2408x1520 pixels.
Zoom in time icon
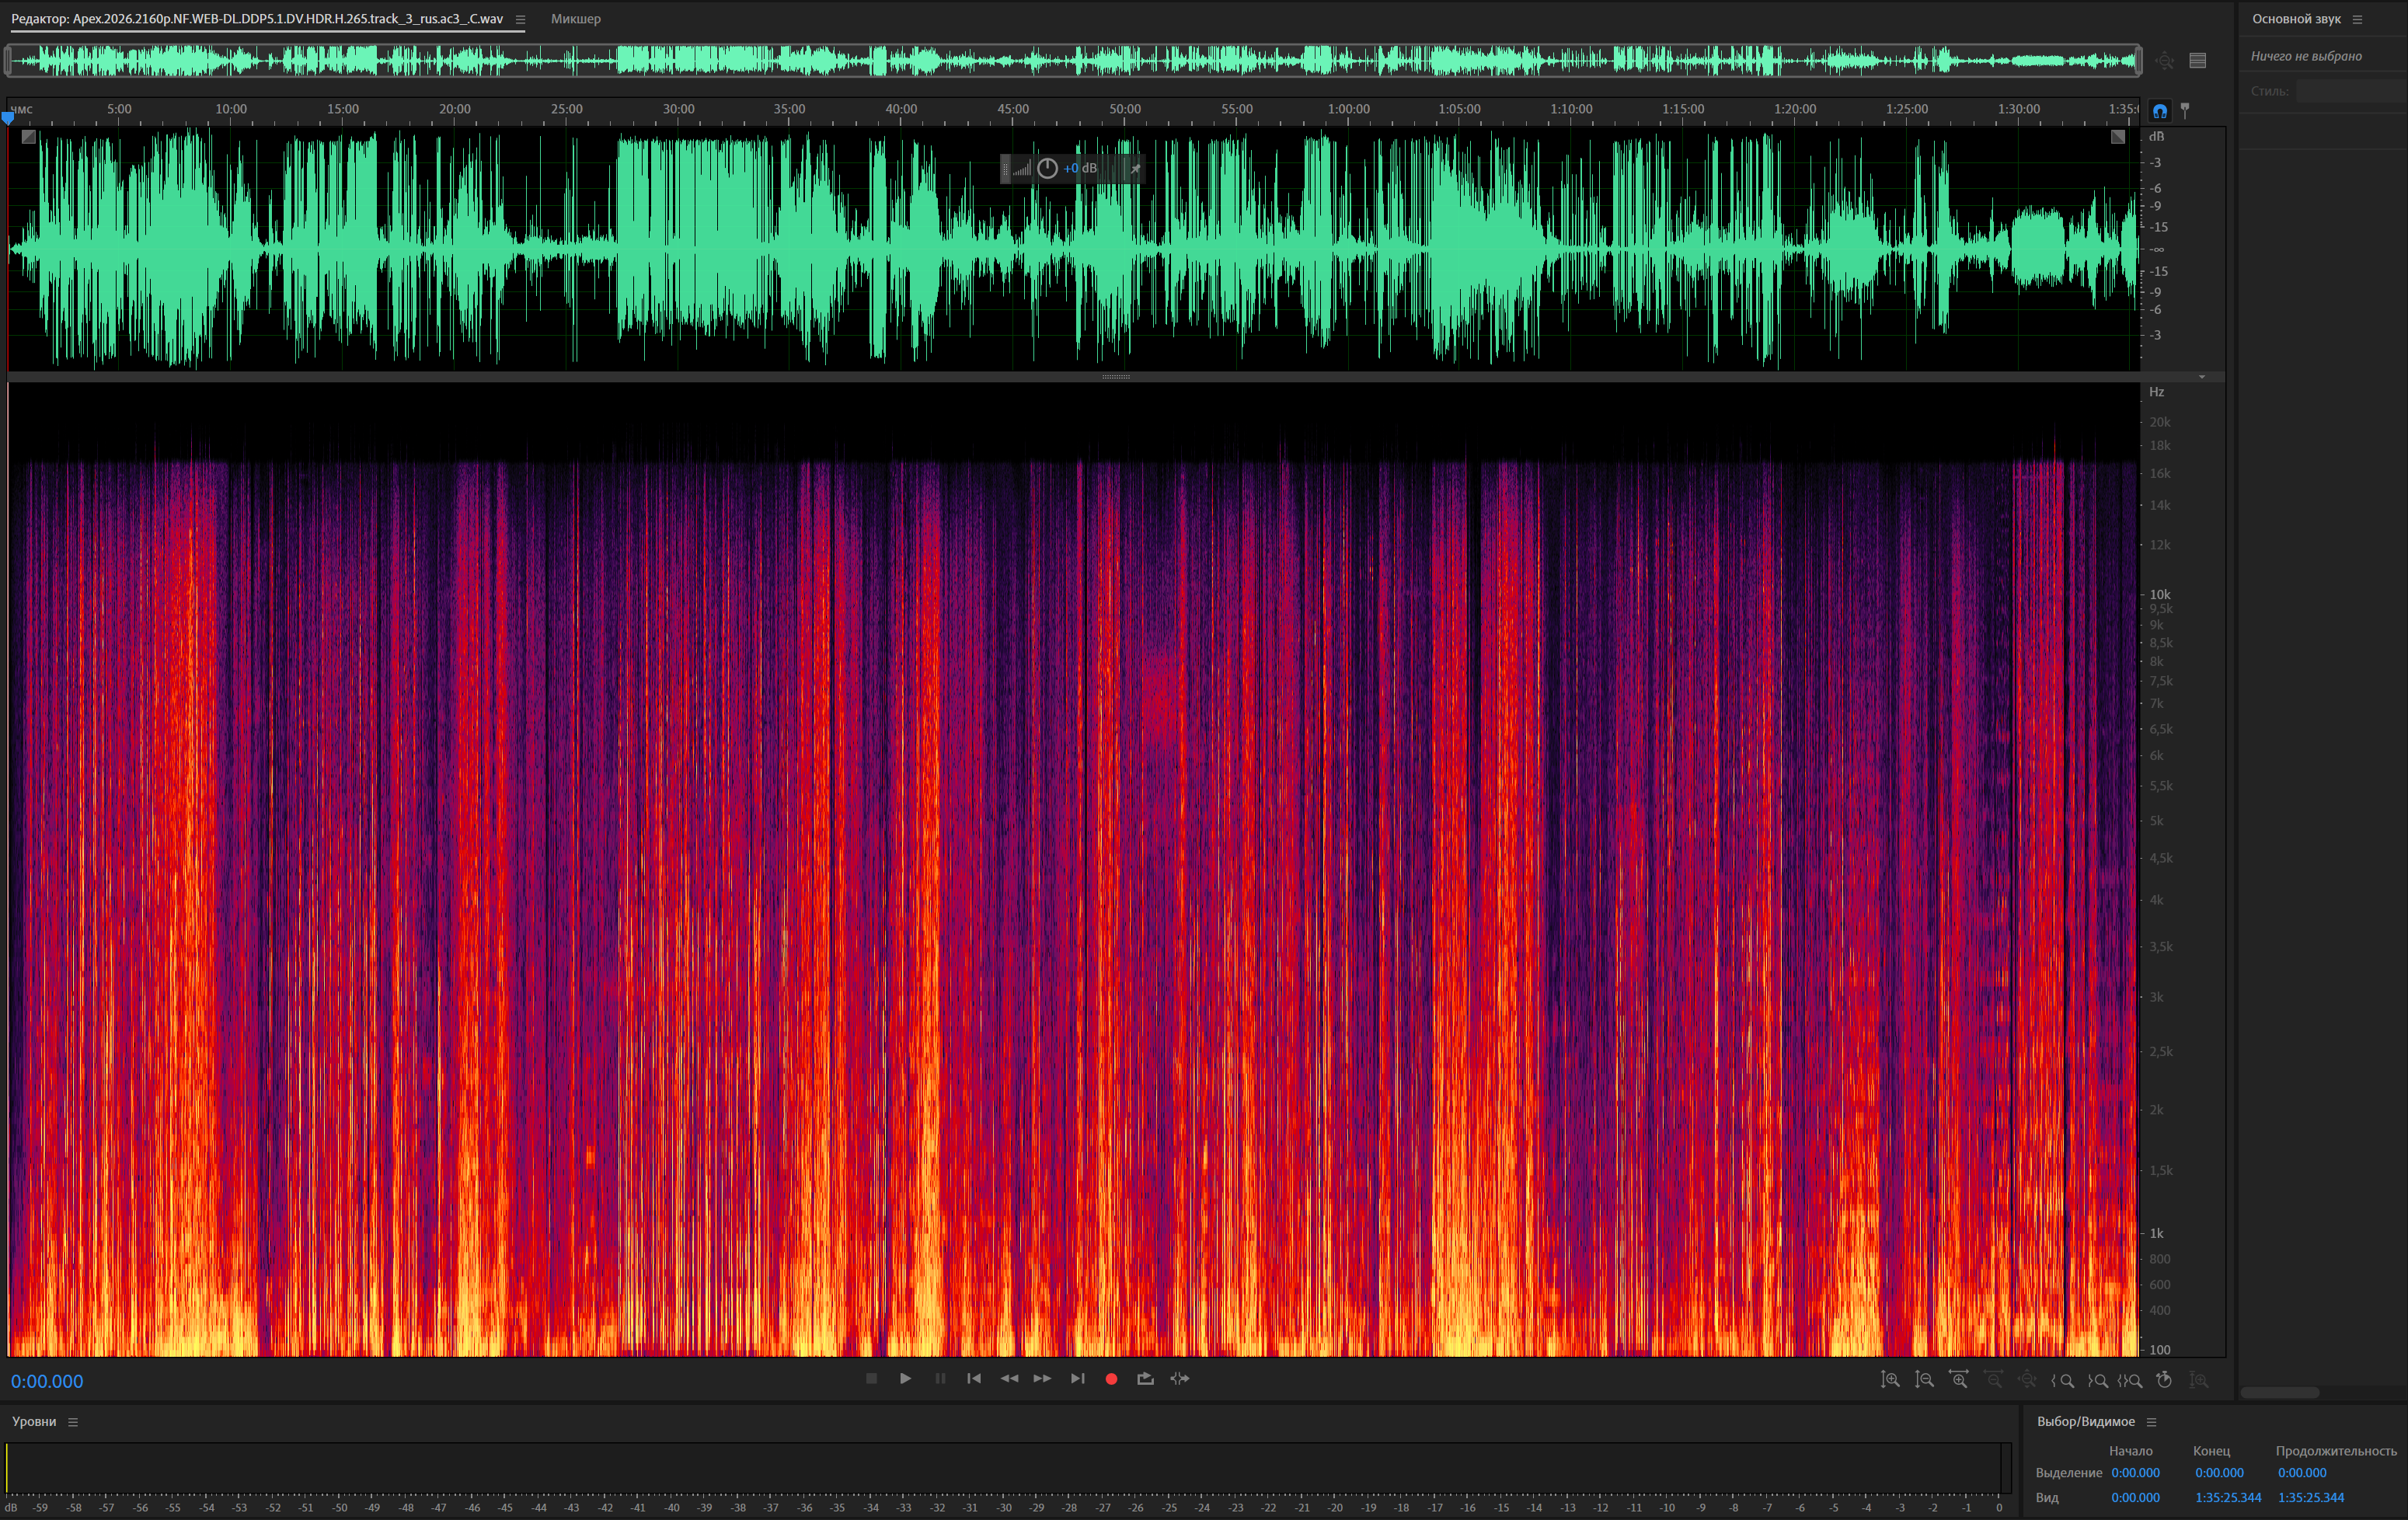pyautogui.click(x=1958, y=1380)
